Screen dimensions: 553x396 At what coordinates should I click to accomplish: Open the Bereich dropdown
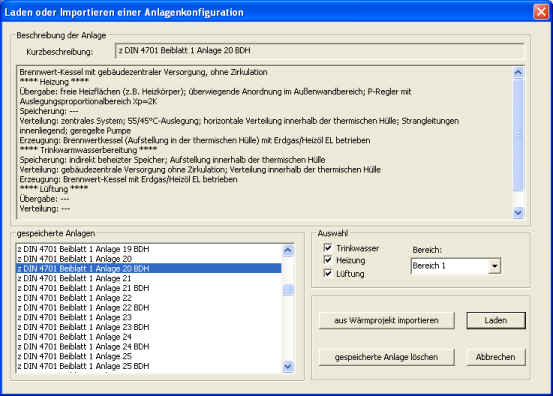pyautogui.click(x=494, y=266)
